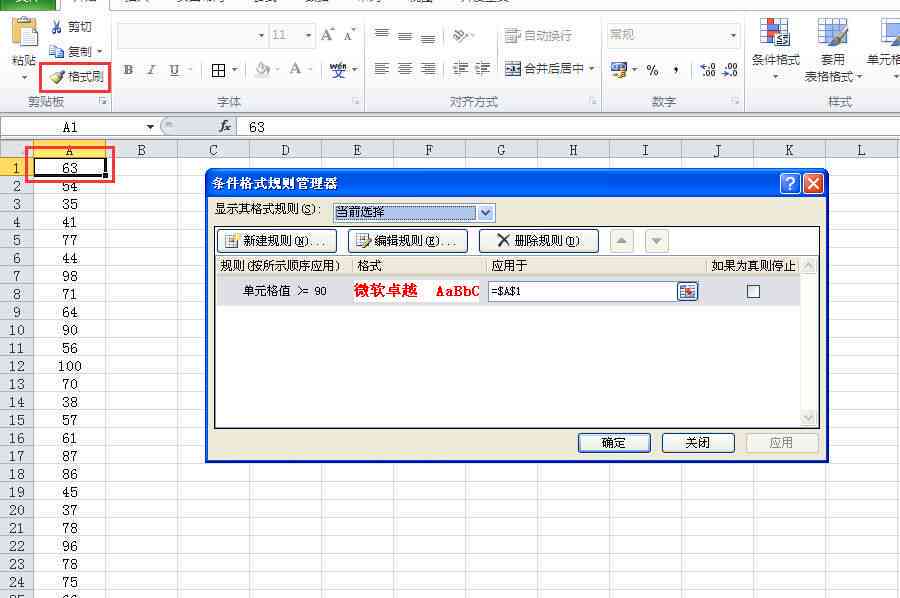The image size is (900, 598).
Task: Click the Copy (复制) icon
Action: [x=56, y=52]
